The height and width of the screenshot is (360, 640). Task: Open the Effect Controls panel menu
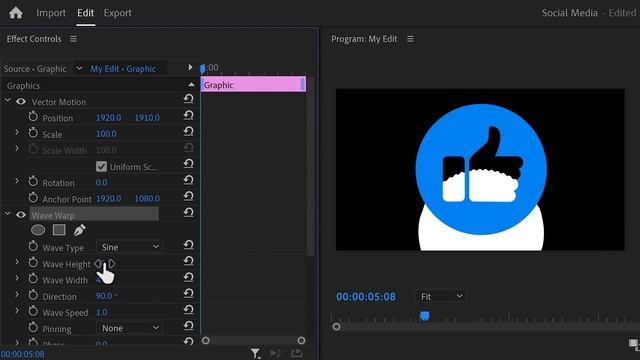coord(73,39)
